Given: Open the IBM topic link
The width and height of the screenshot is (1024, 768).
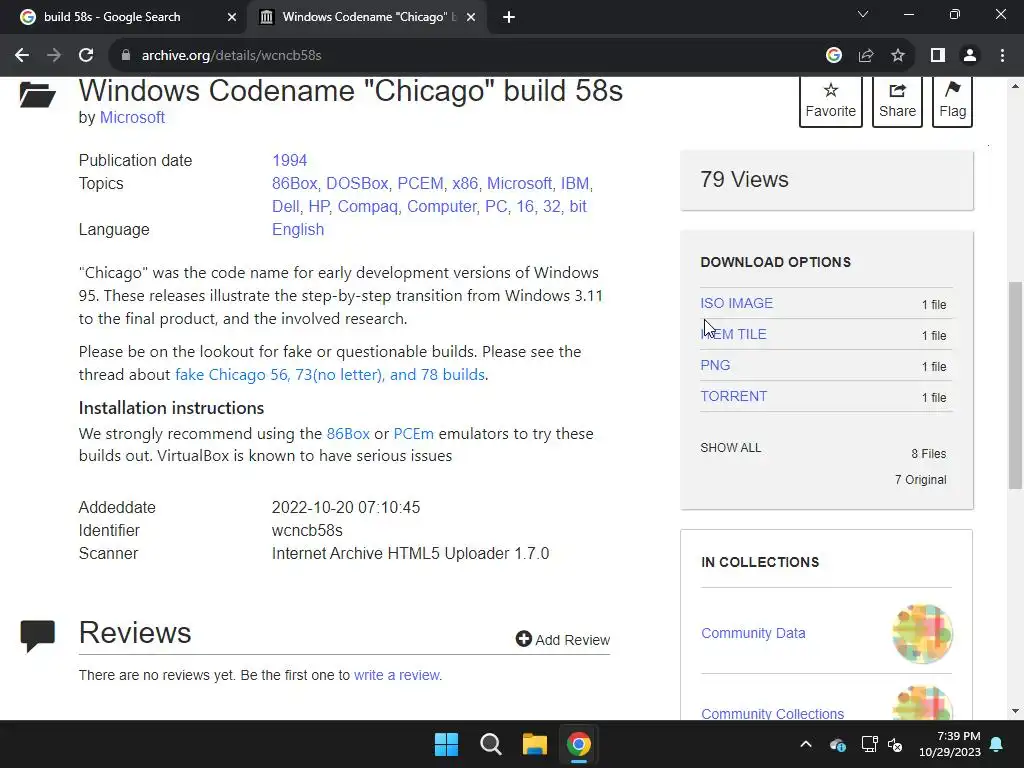Looking at the screenshot, I should pos(575,184).
